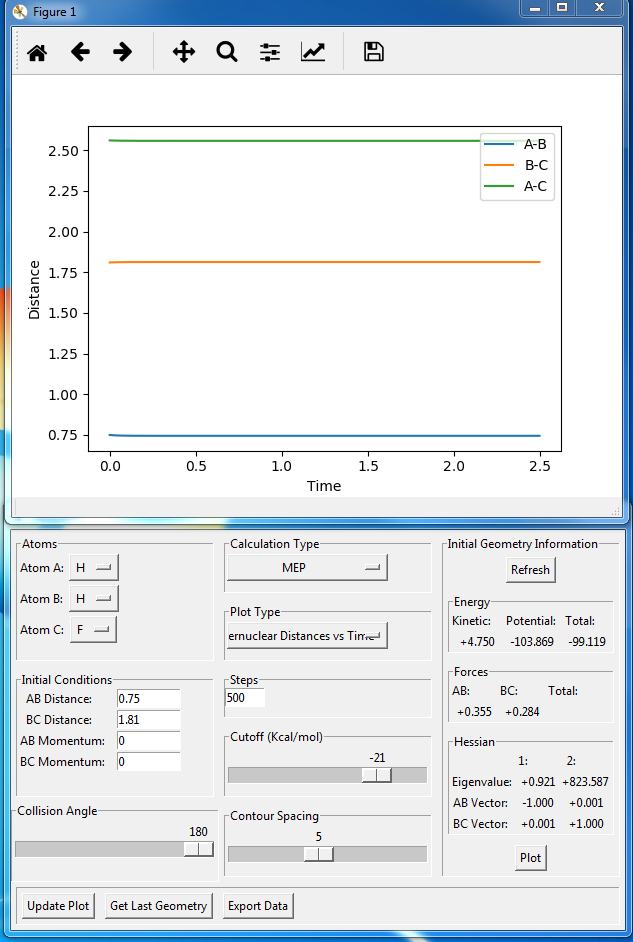The image size is (633, 942).
Task: Click the Update Plot button
Action: tap(58, 906)
